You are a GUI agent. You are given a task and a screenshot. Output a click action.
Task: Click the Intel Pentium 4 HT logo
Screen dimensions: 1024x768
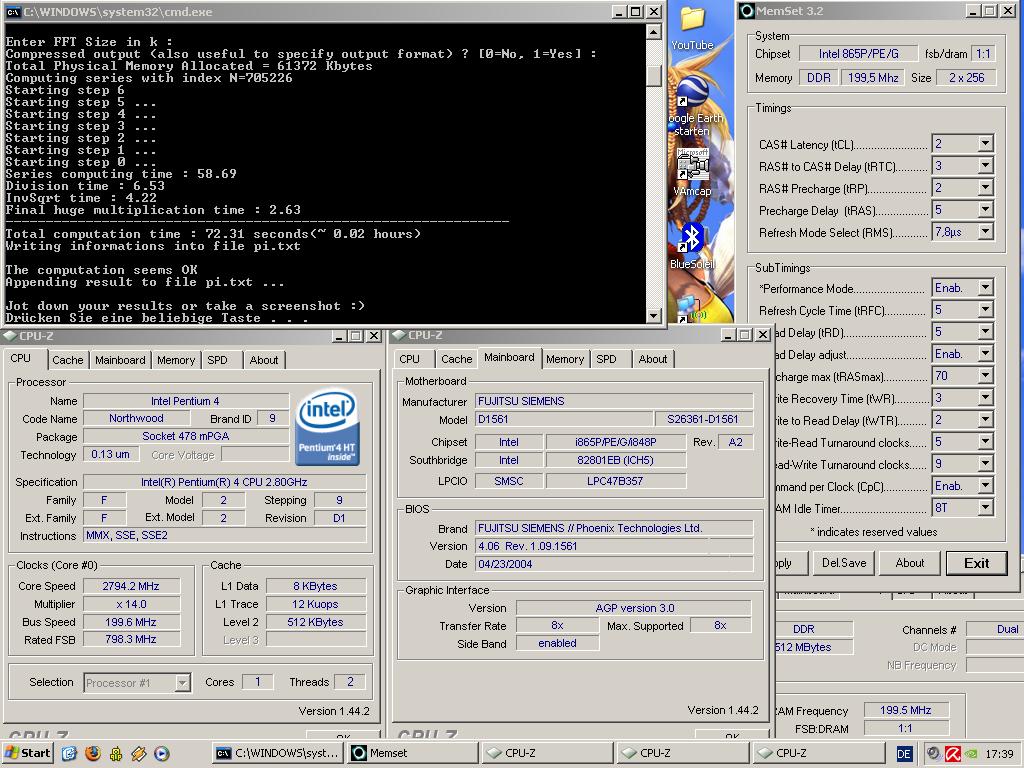tap(327, 426)
